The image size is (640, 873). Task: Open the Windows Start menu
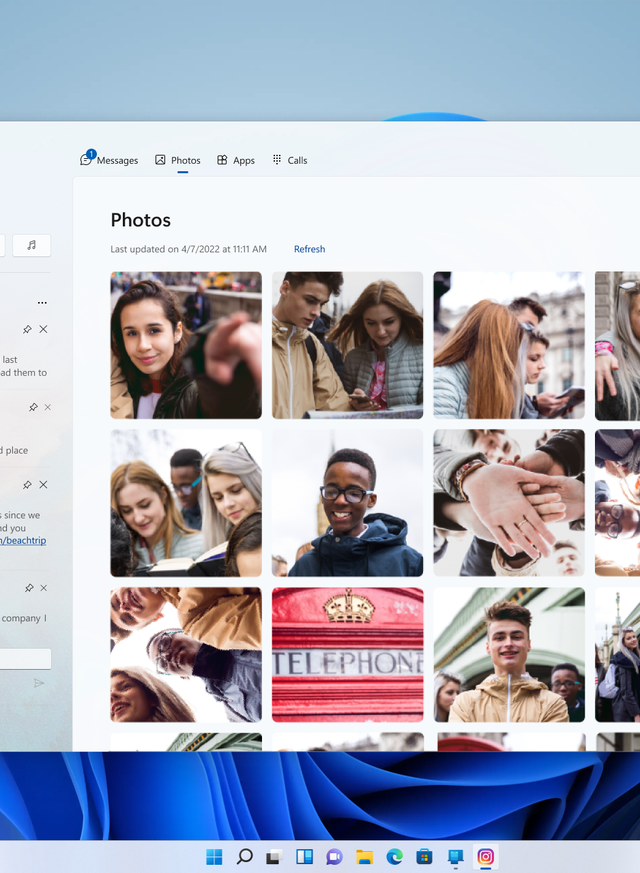pos(214,857)
